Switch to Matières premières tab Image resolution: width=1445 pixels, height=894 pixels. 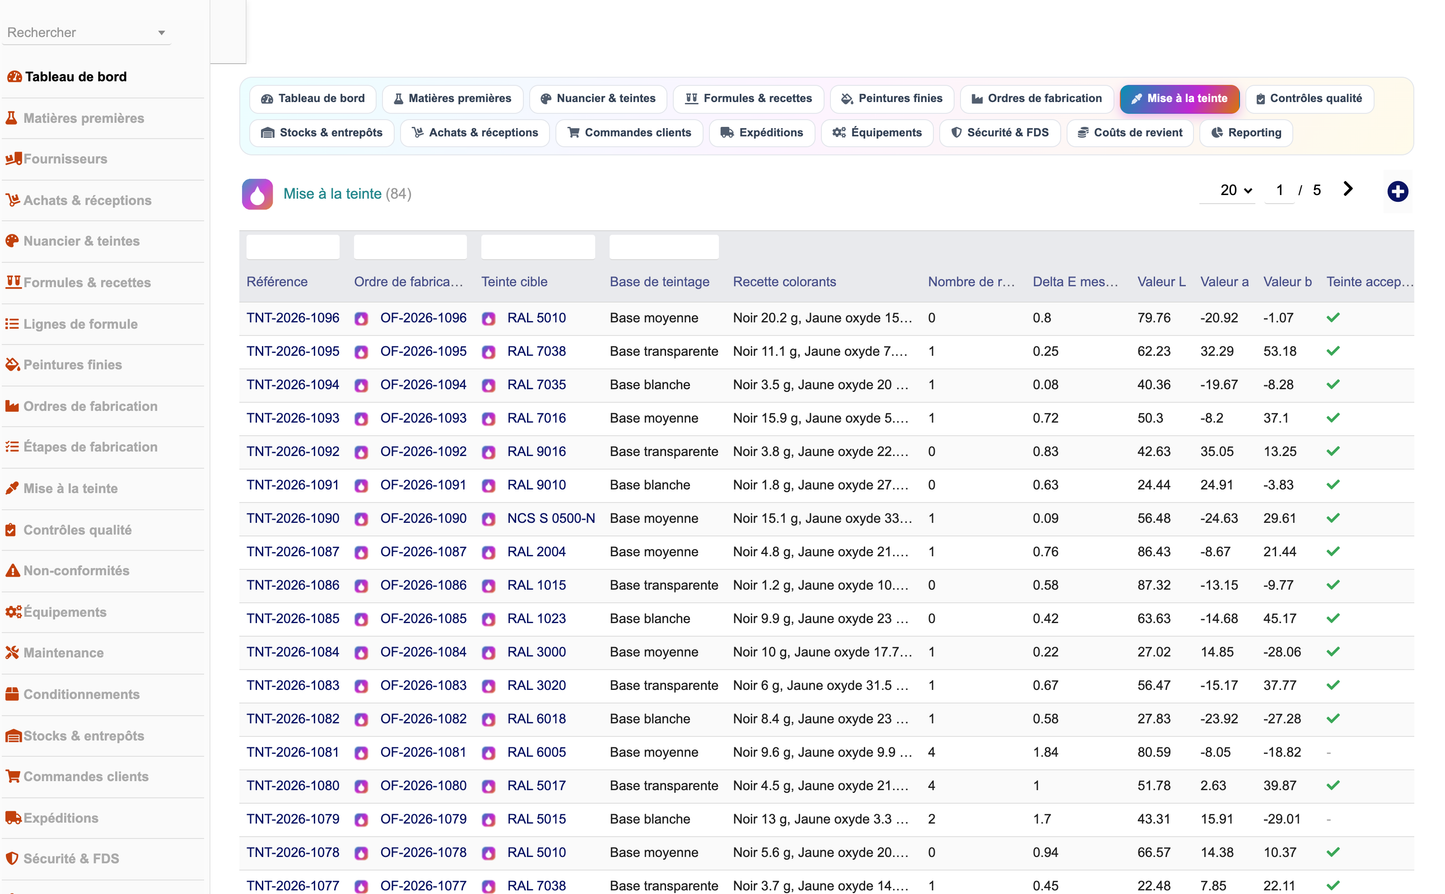point(452,99)
